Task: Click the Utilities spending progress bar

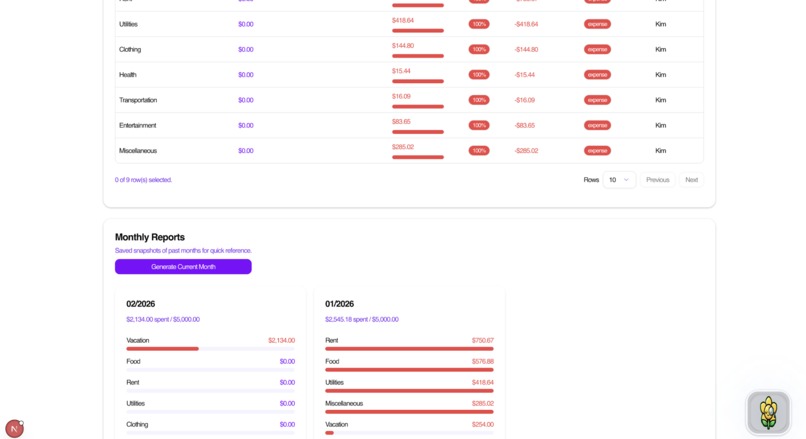Action: (417, 31)
